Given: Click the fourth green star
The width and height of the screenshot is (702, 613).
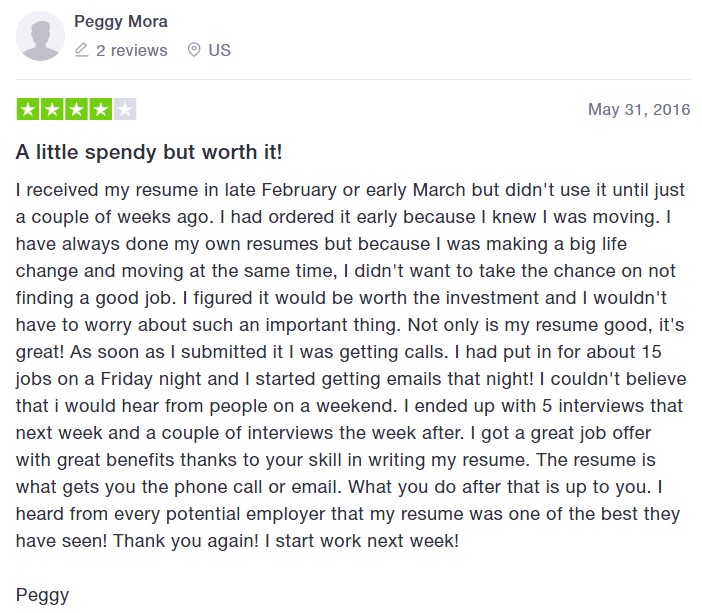Looking at the screenshot, I should [100, 109].
